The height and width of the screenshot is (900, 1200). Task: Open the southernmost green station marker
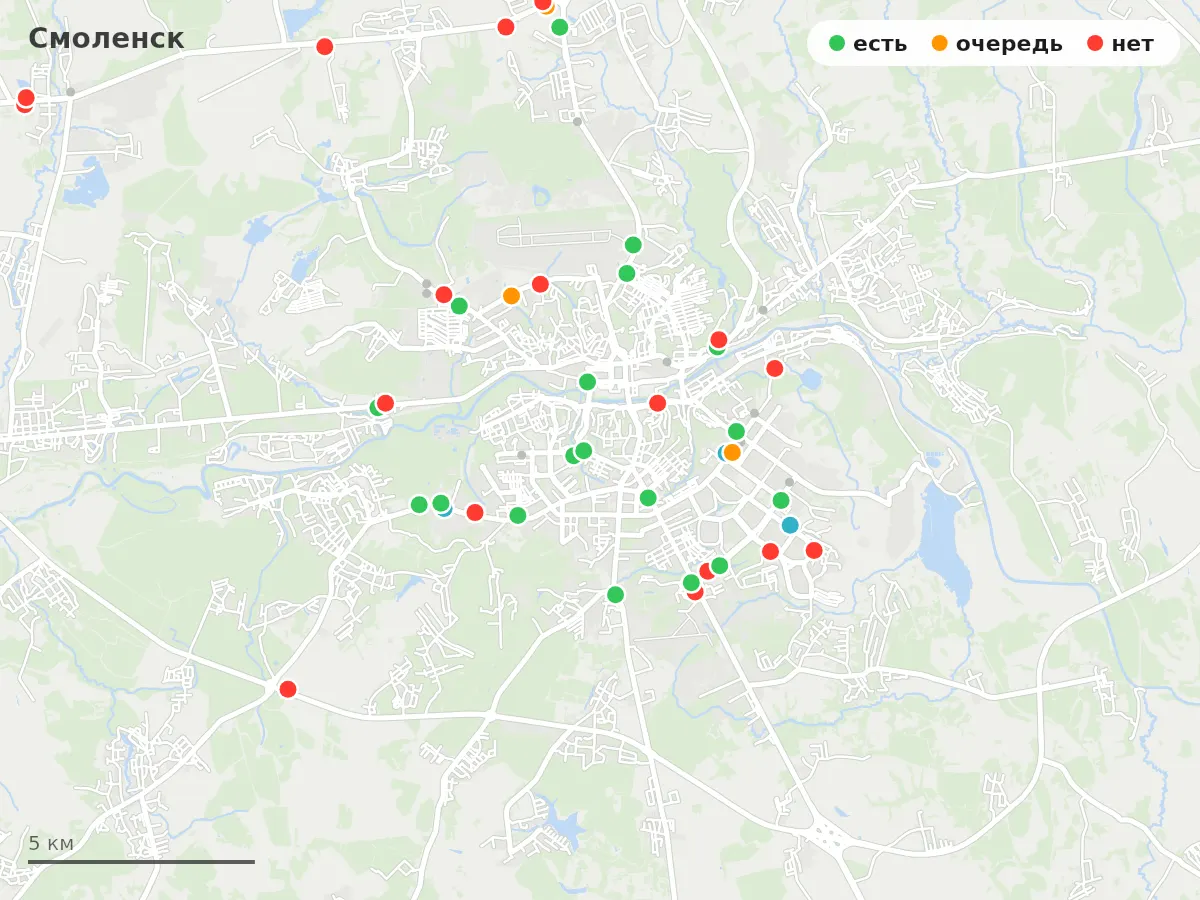(x=615, y=595)
